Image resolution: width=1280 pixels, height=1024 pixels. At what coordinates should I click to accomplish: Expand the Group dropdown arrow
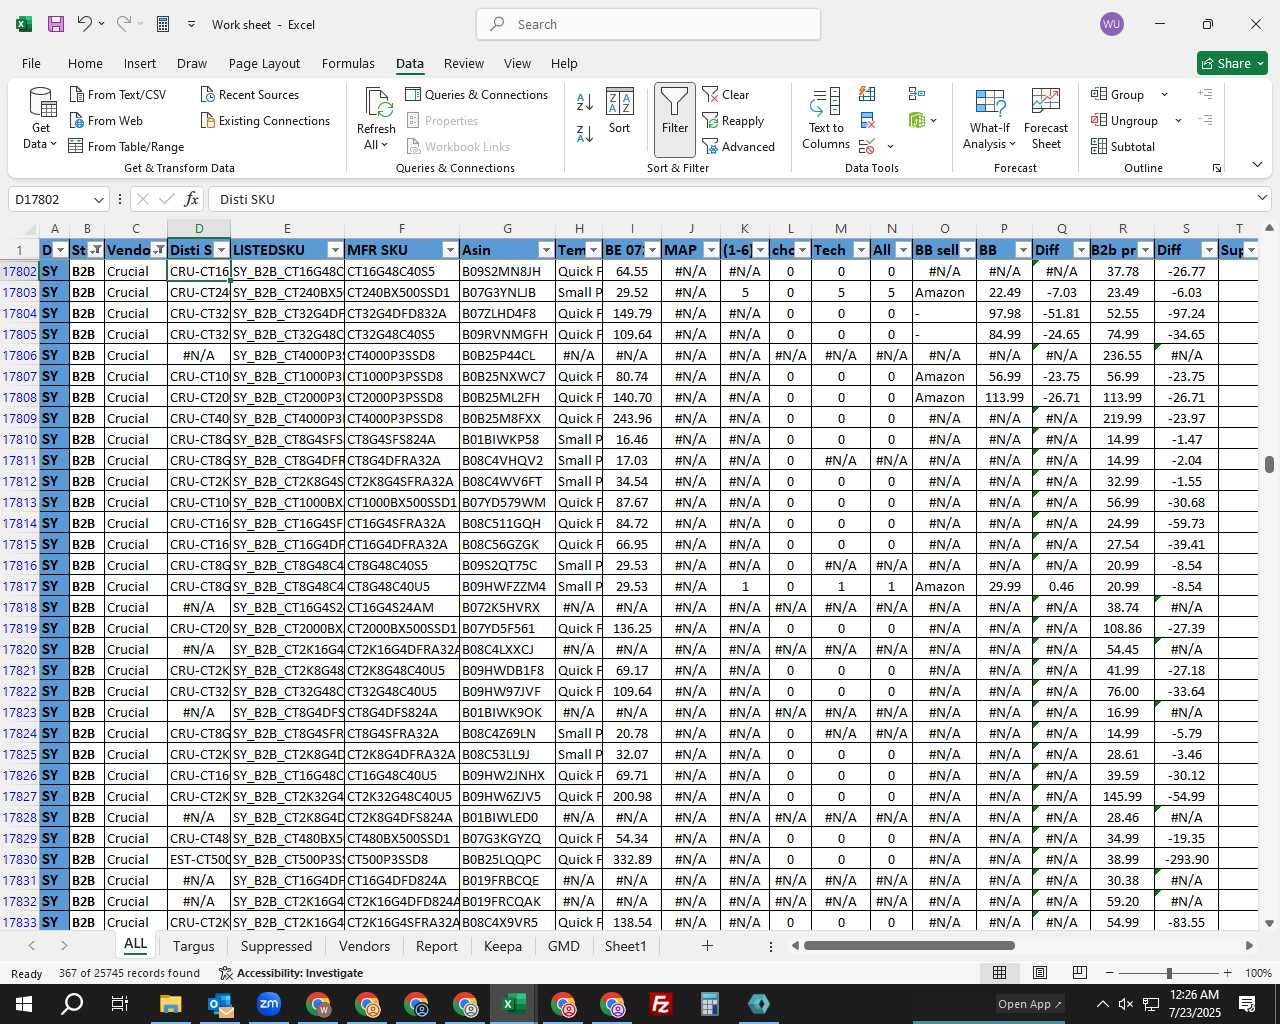click(1164, 94)
